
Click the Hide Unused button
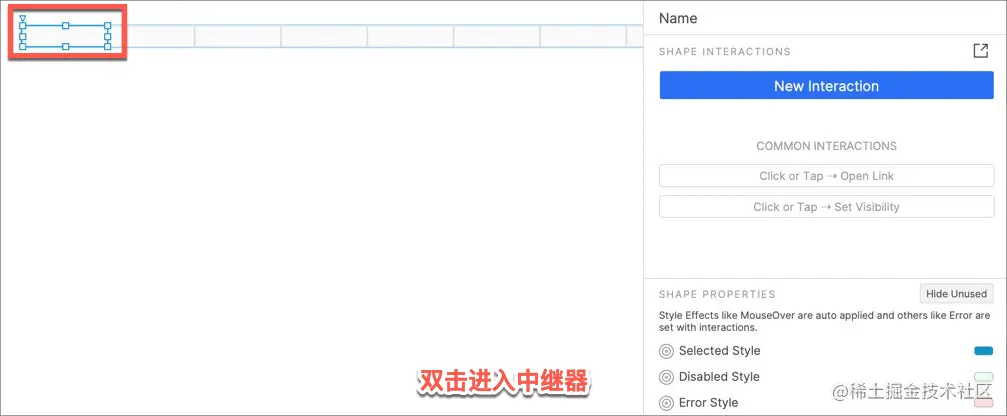click(x=956, y=293)
